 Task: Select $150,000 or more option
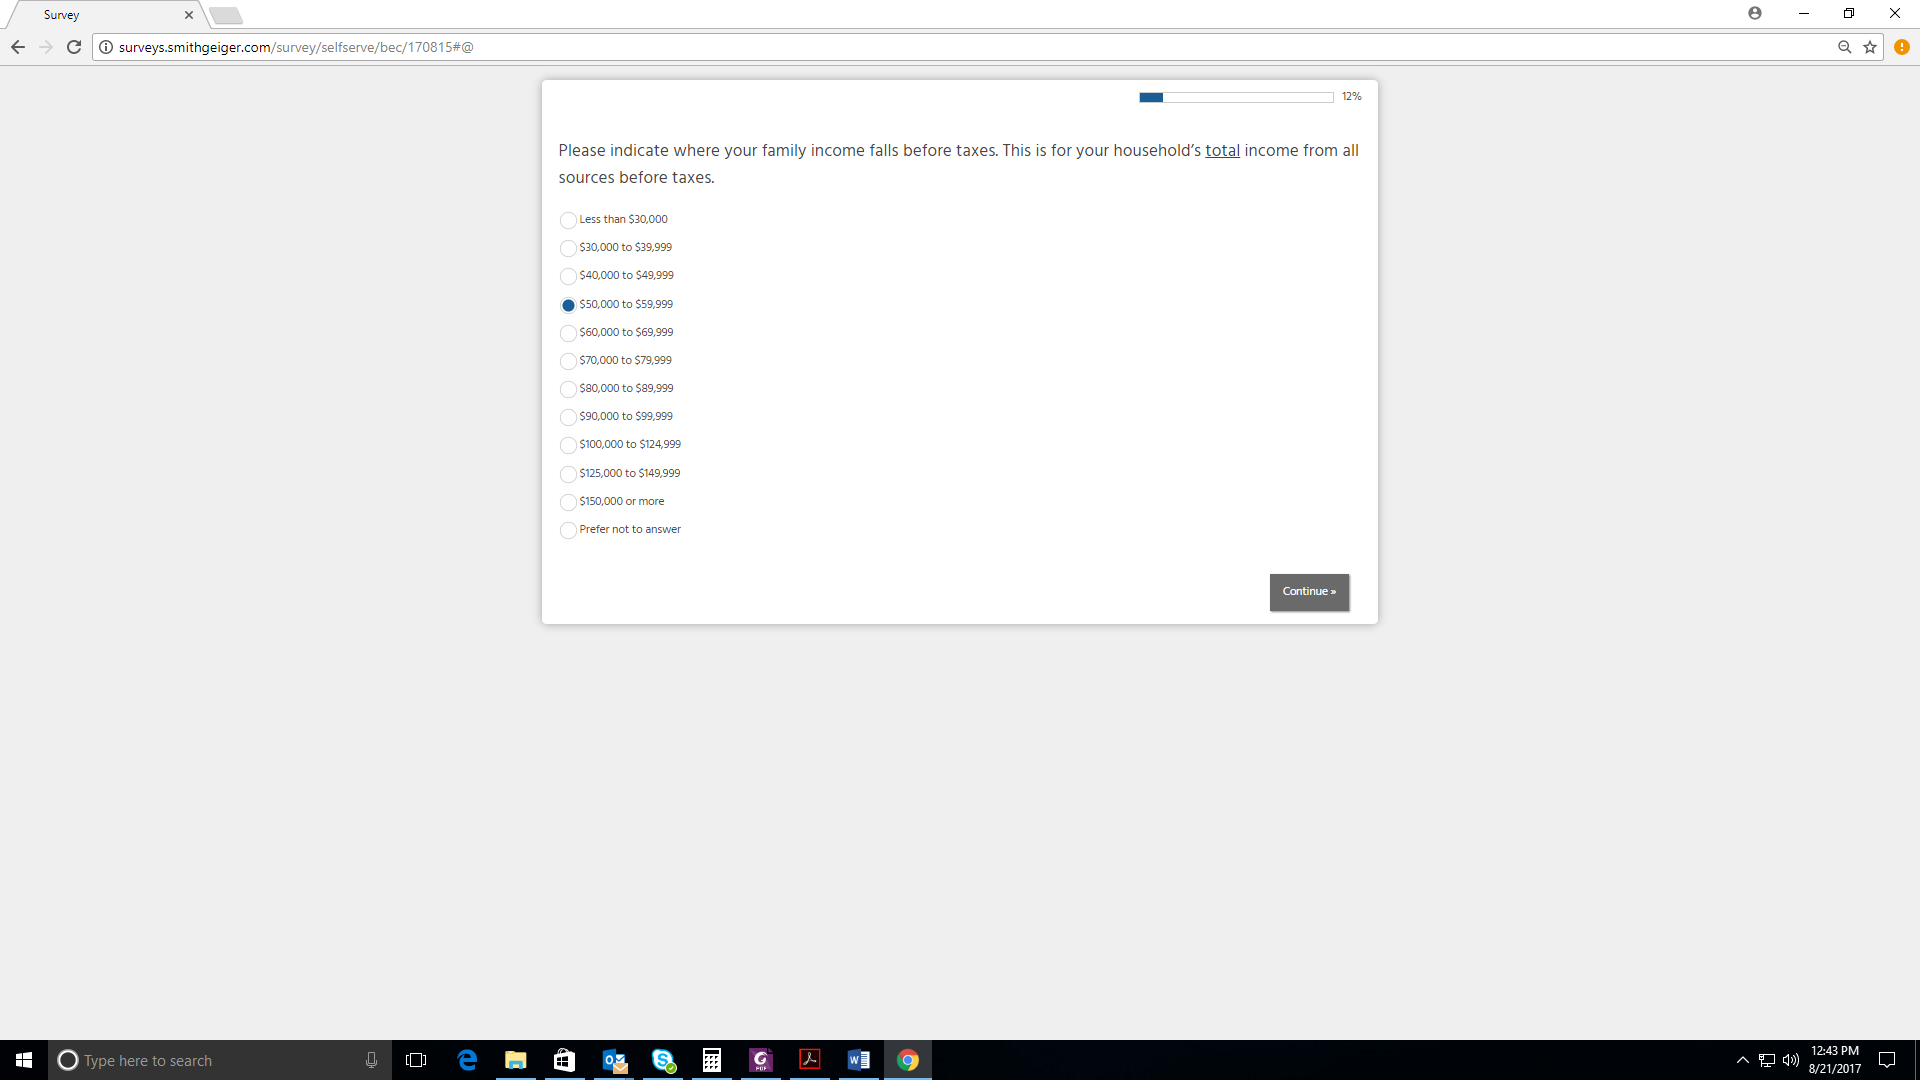click(x=568, y=502)
